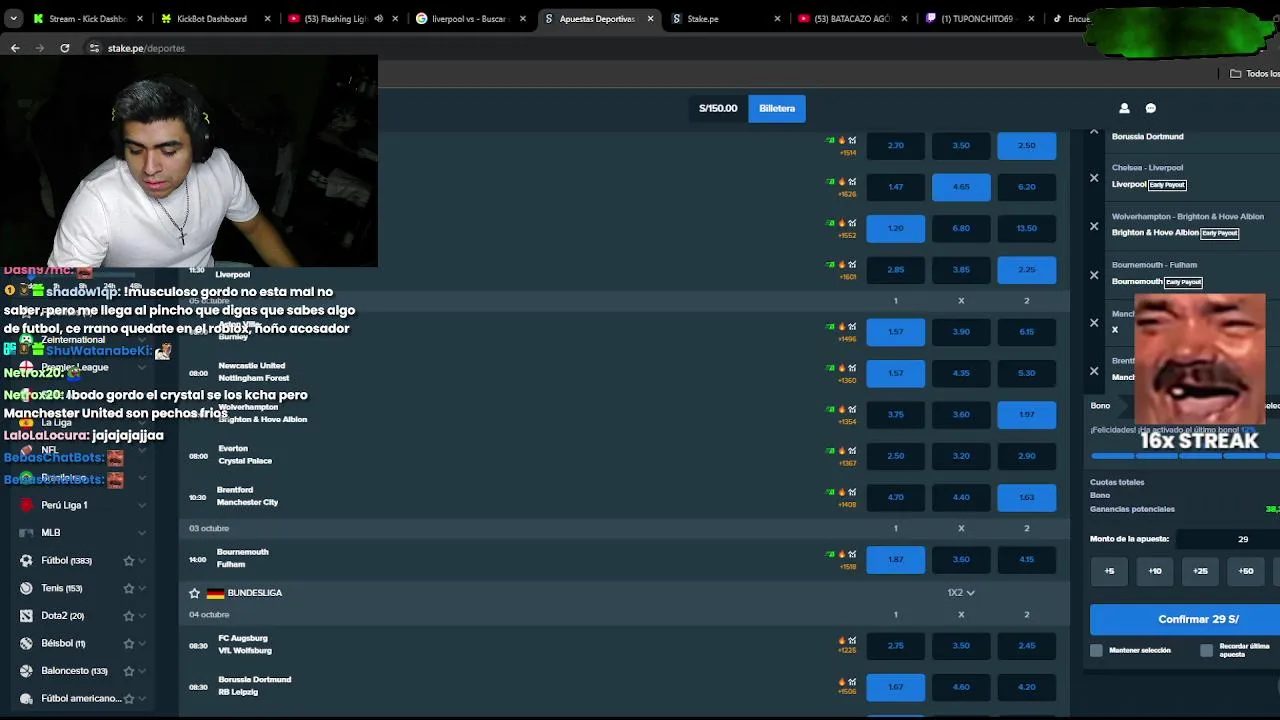
Task: Toggle home odds 1.20 selection
Action: tap(895, 228)
